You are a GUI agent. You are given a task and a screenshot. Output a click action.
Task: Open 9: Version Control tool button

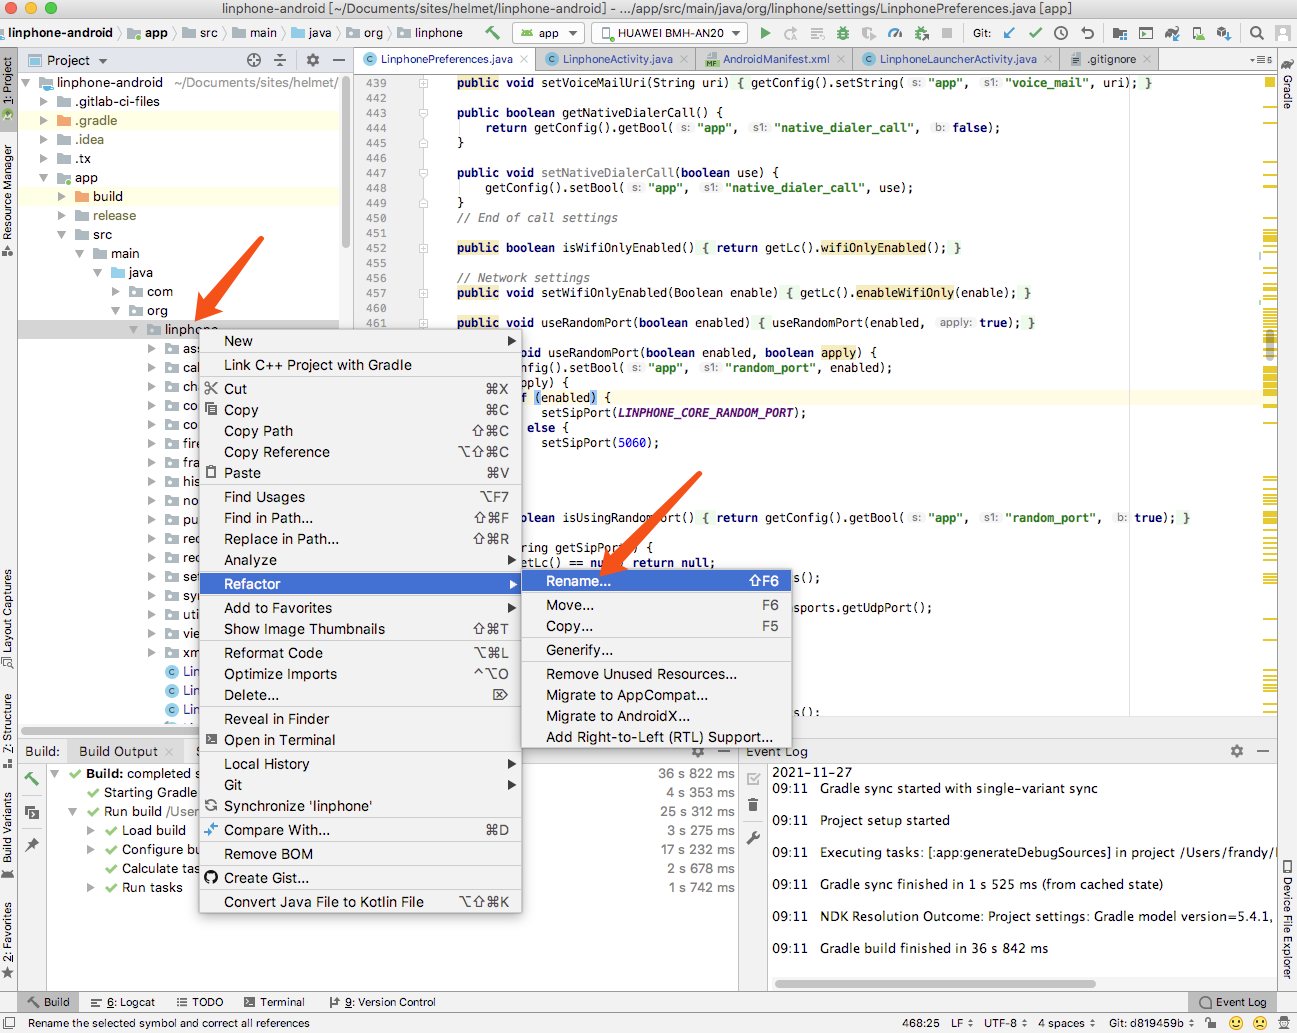[383, 1002]
